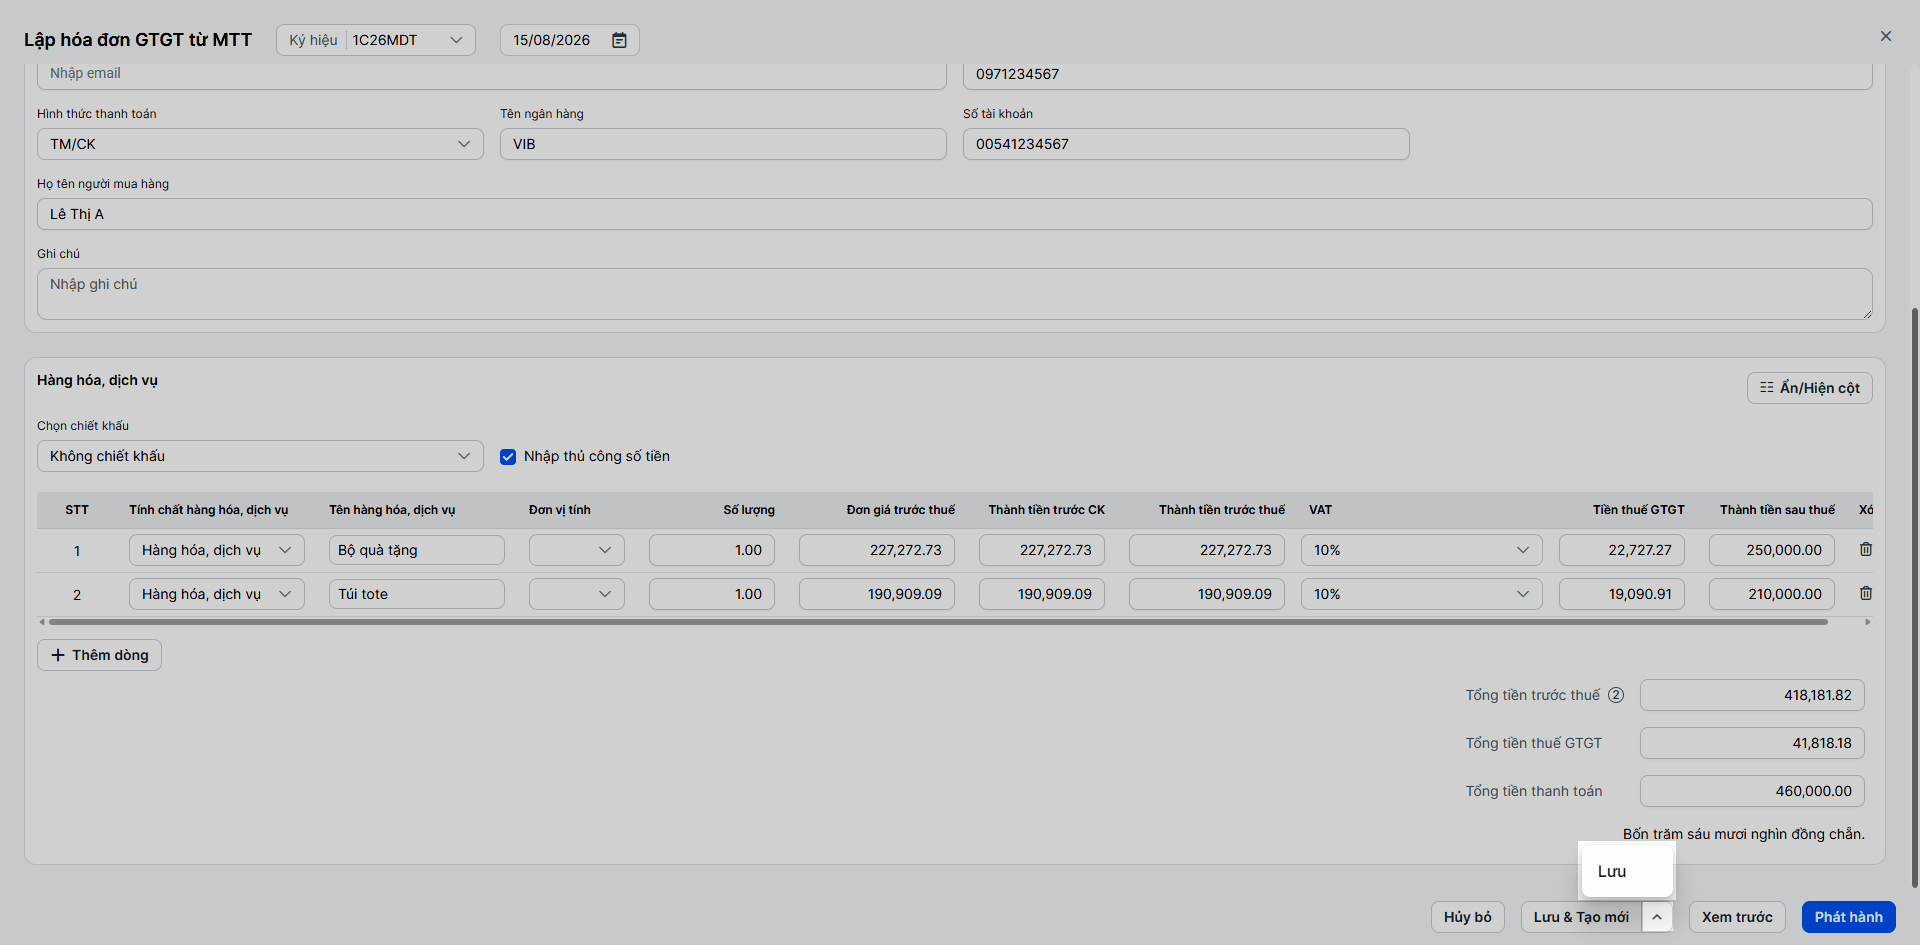Viewport: 1920px width, 945px height.
Task: Open Hình thức thanh toán TM/CK dropdown
Action: (x=260, y=144)
